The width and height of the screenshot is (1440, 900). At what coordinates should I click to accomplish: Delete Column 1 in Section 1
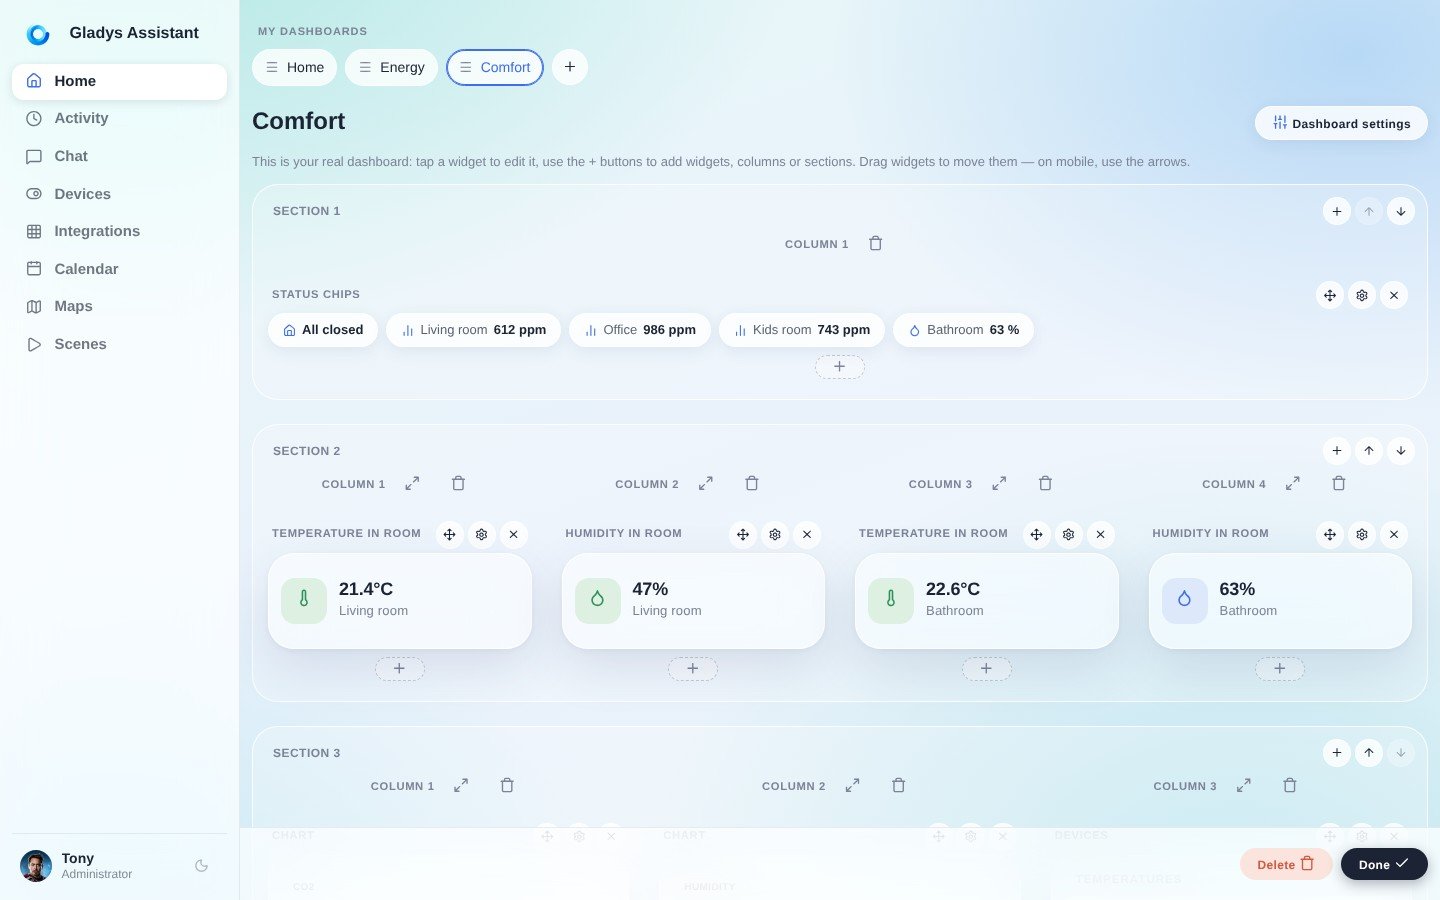tap(875, 243)
